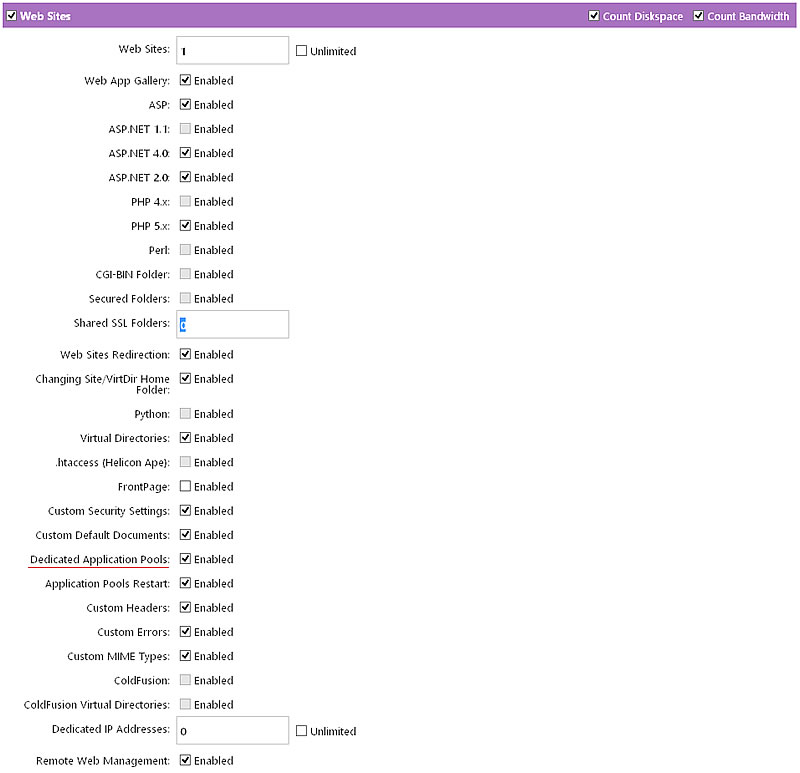
Task: Toggle Secured Folders Enabled checkbox
Action: (185, 298)
